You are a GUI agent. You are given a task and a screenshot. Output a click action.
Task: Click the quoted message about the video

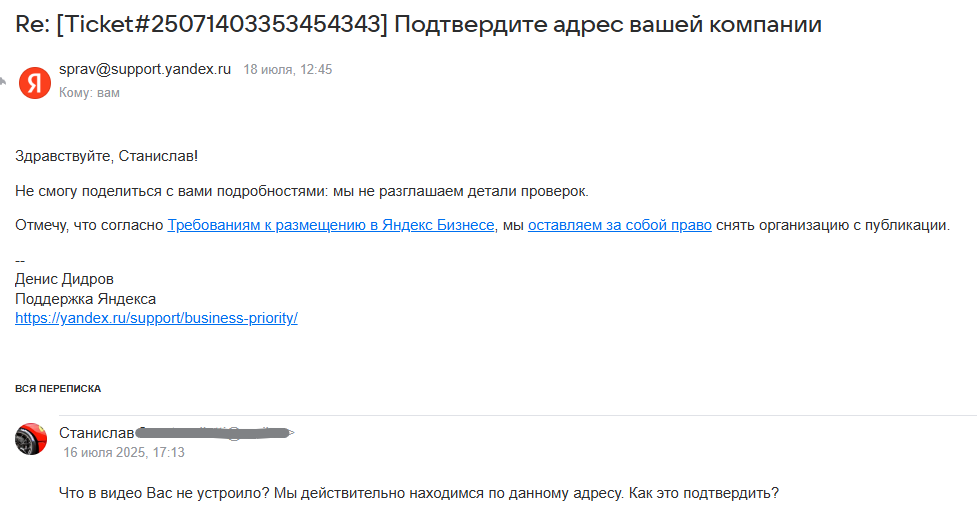[420, 493]
